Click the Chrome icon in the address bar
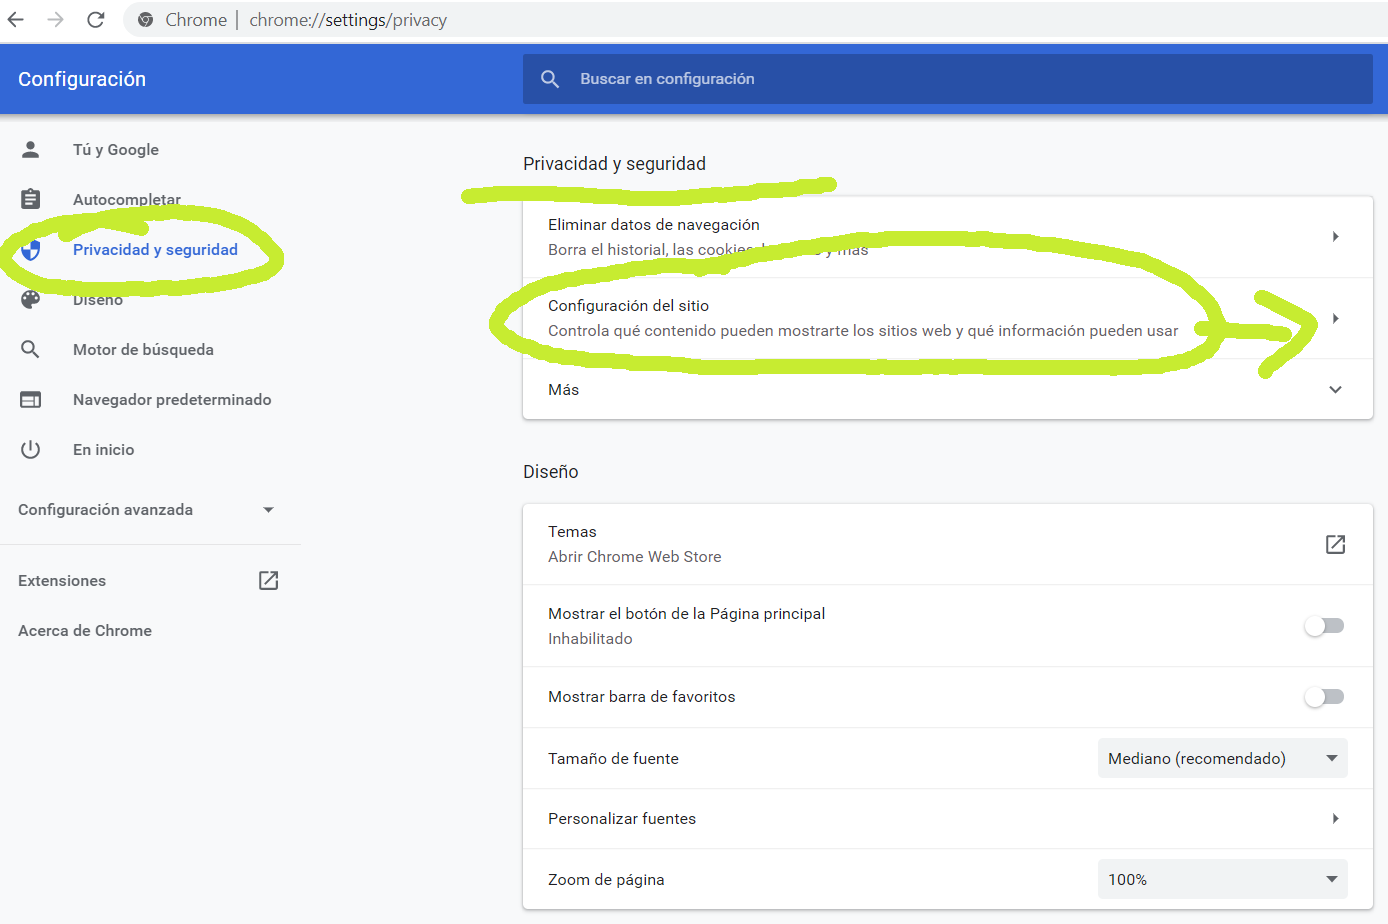The height and width of the screenshot is (924, 1388). [x=146, y=20]
